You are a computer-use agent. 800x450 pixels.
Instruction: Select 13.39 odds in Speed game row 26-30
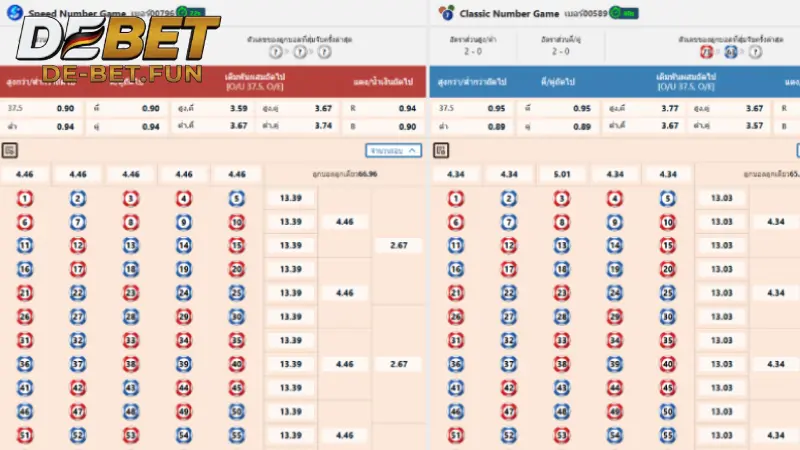coord(290,316)
